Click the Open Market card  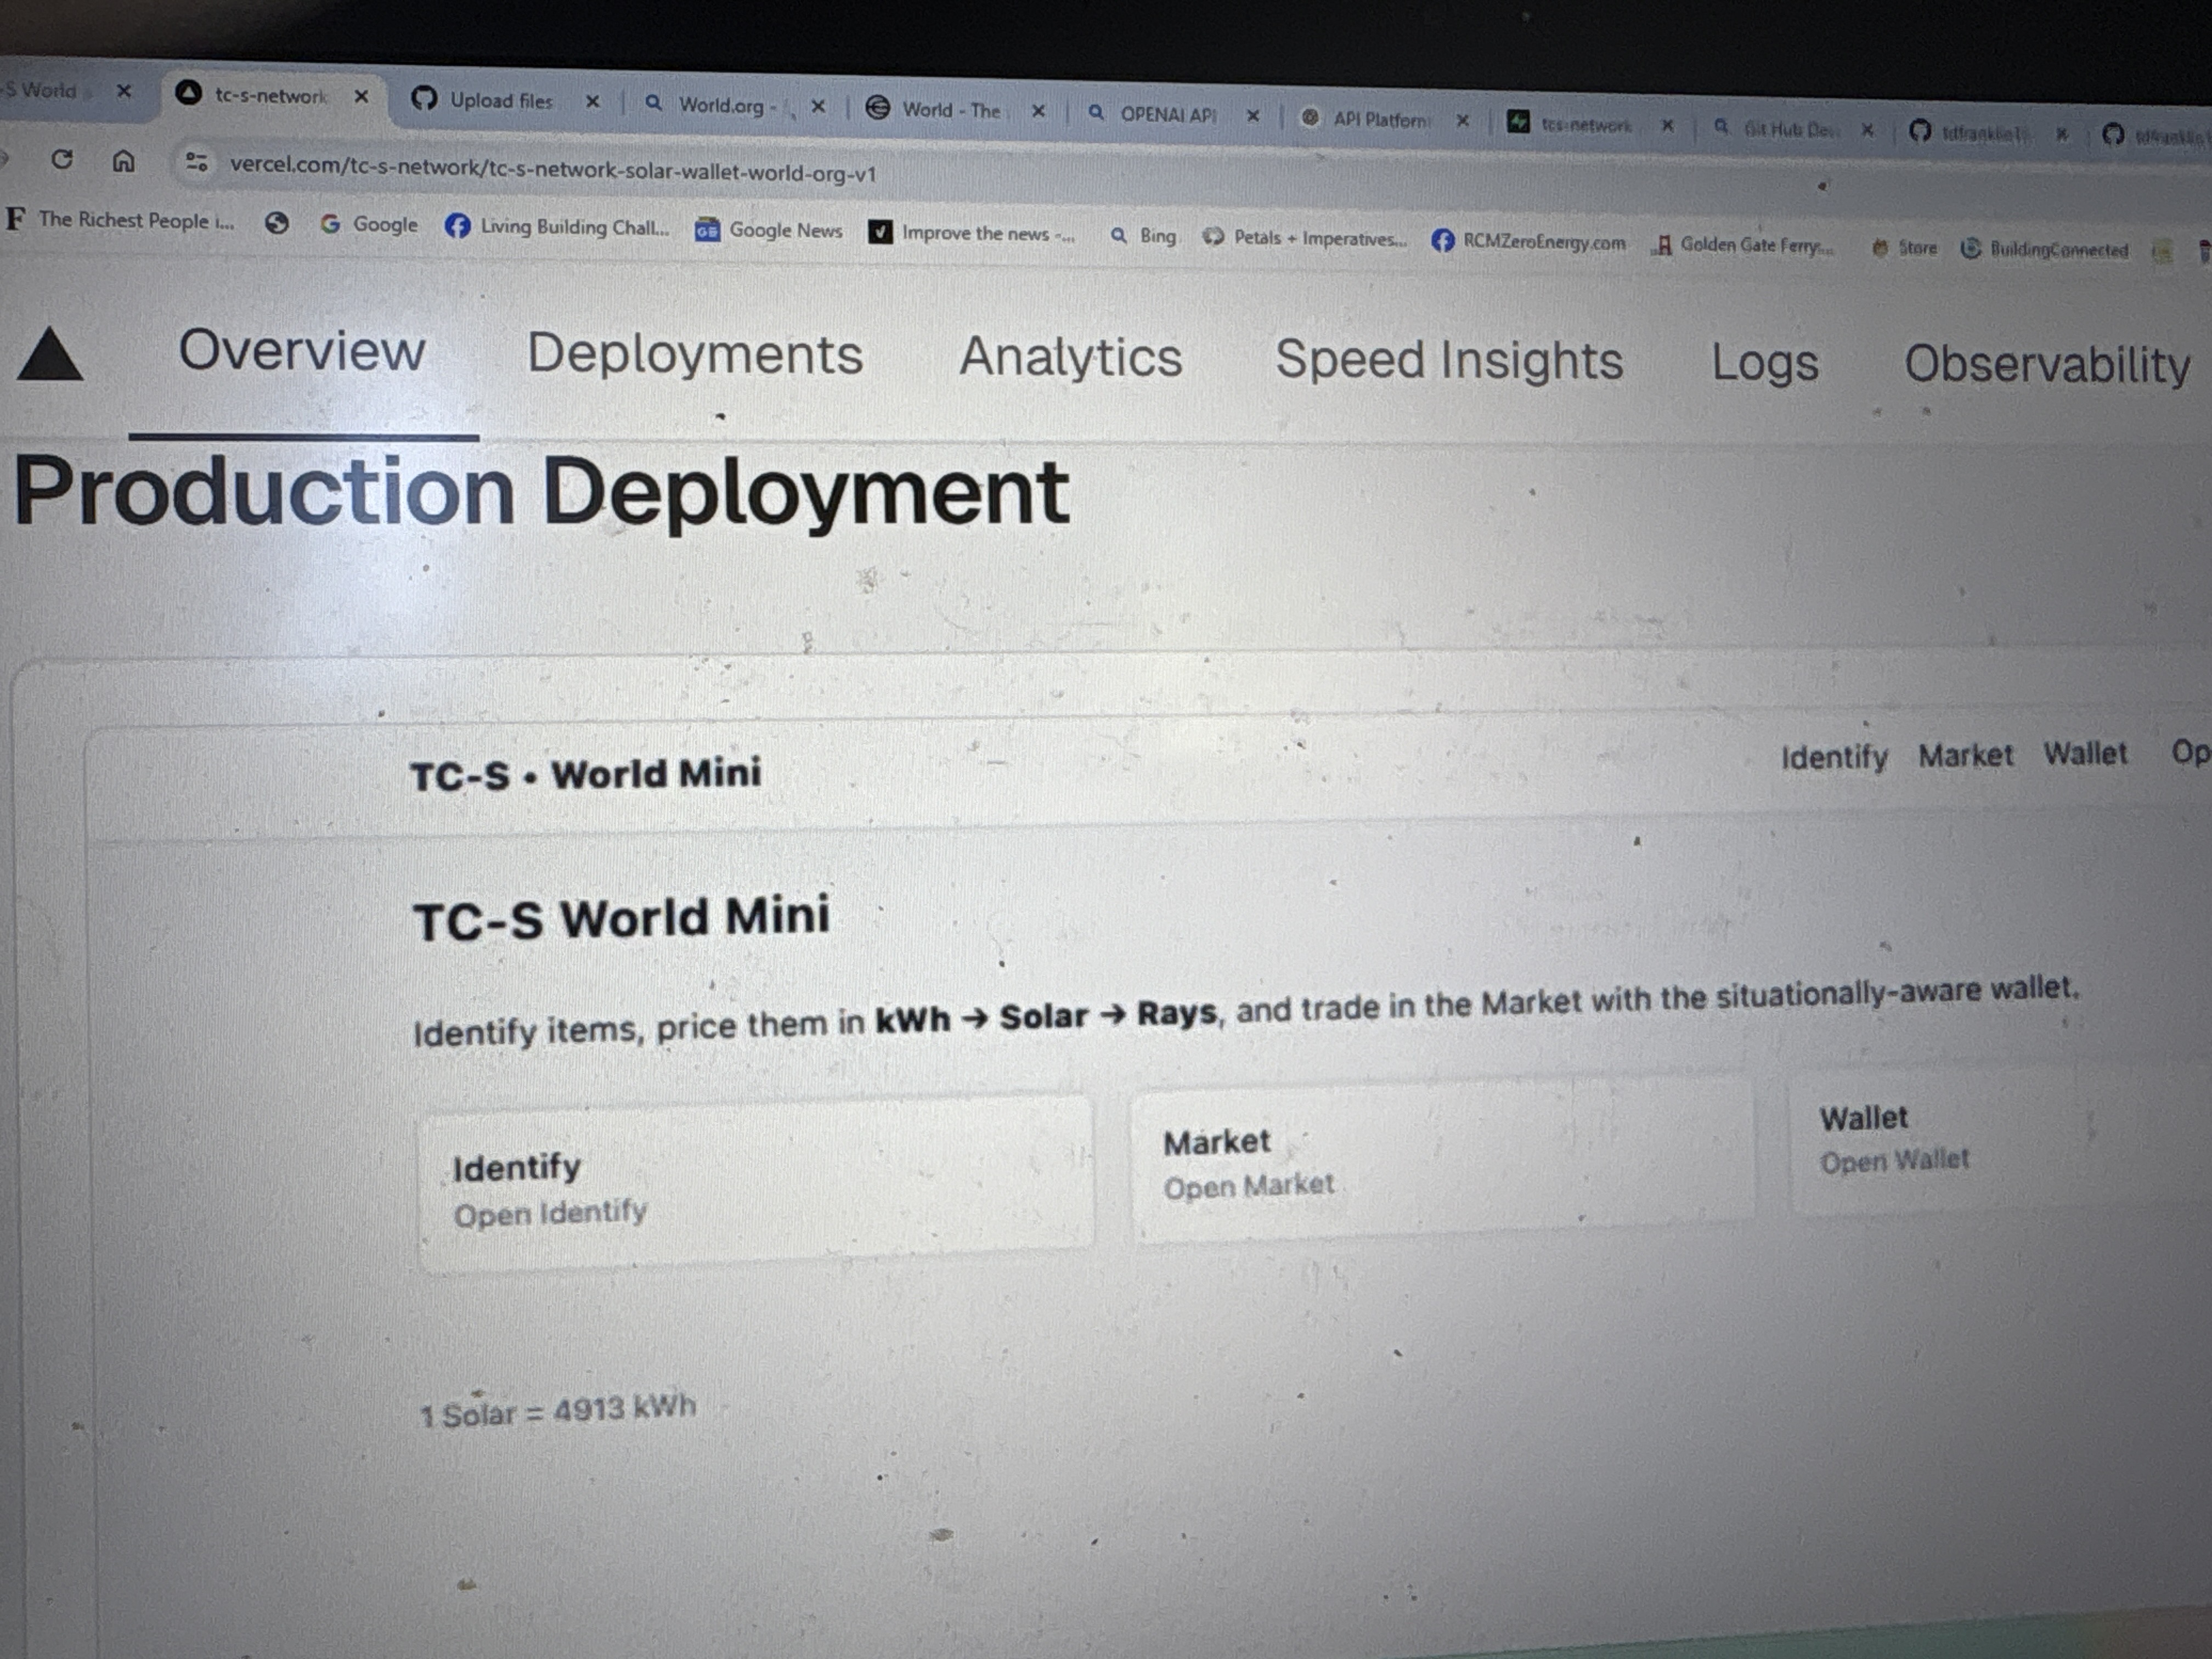pyautogui.click(x=1440, y=1163)
